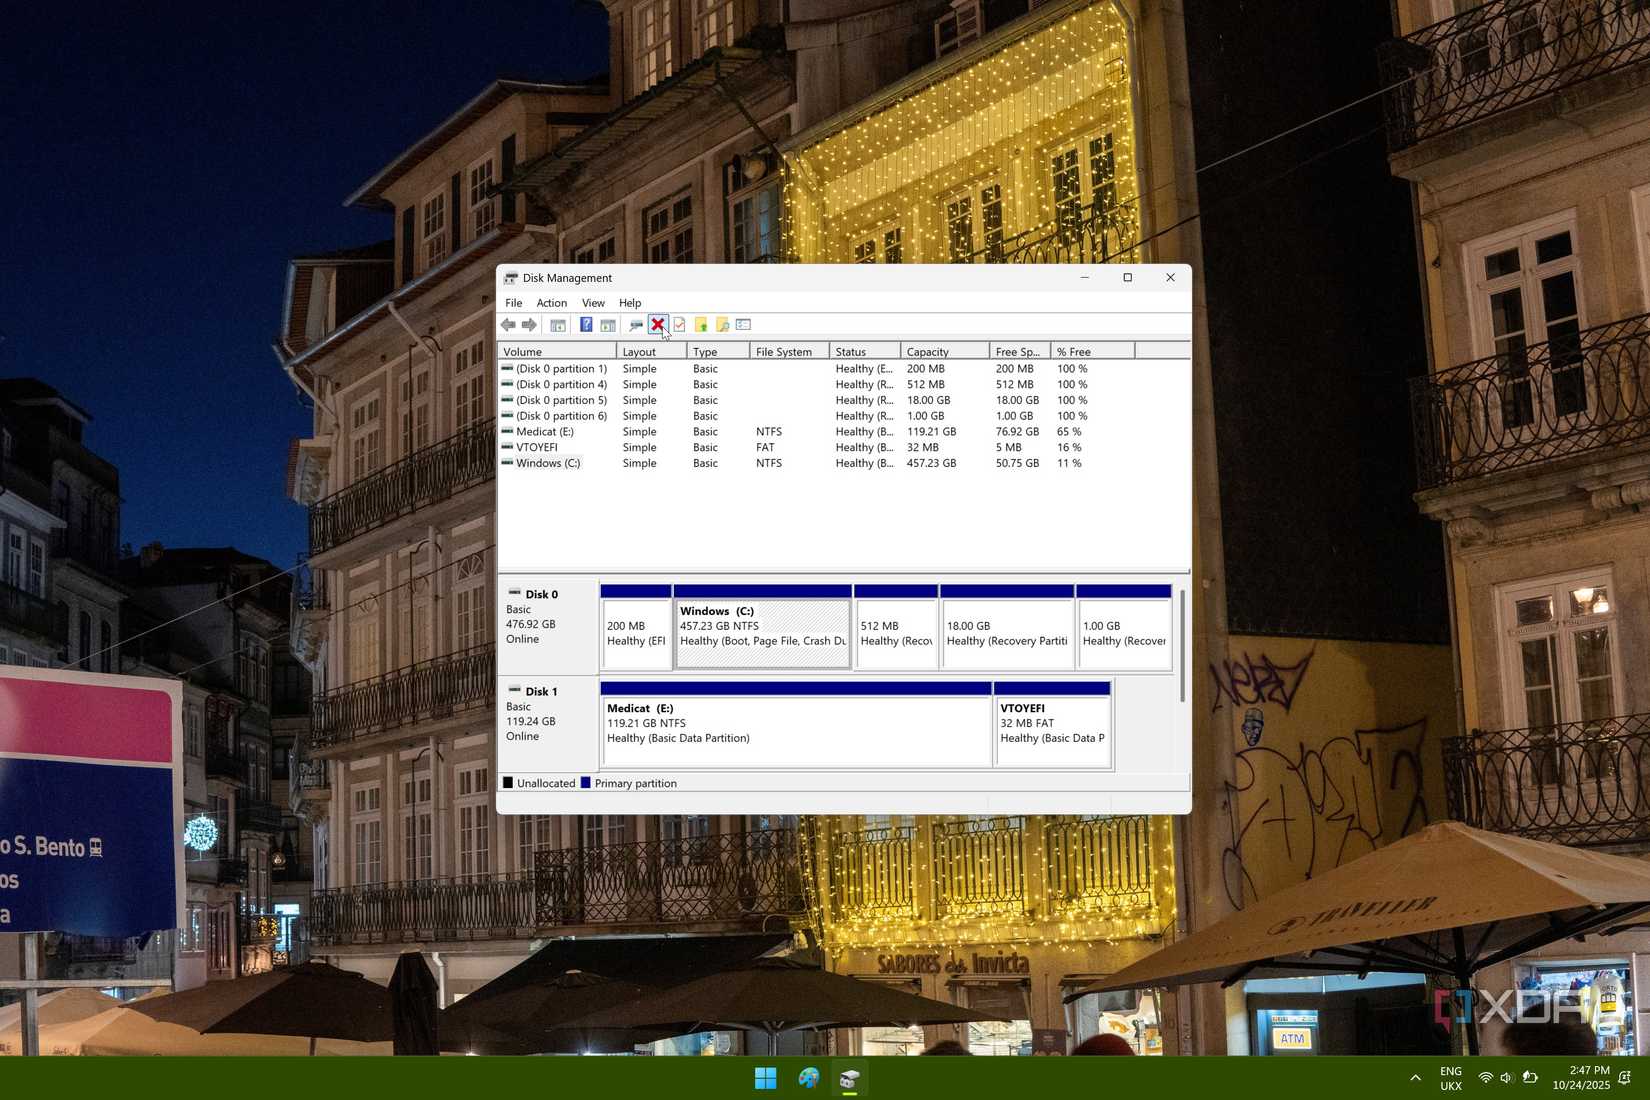Select the Windows (C:) partition block

[763, 627]
